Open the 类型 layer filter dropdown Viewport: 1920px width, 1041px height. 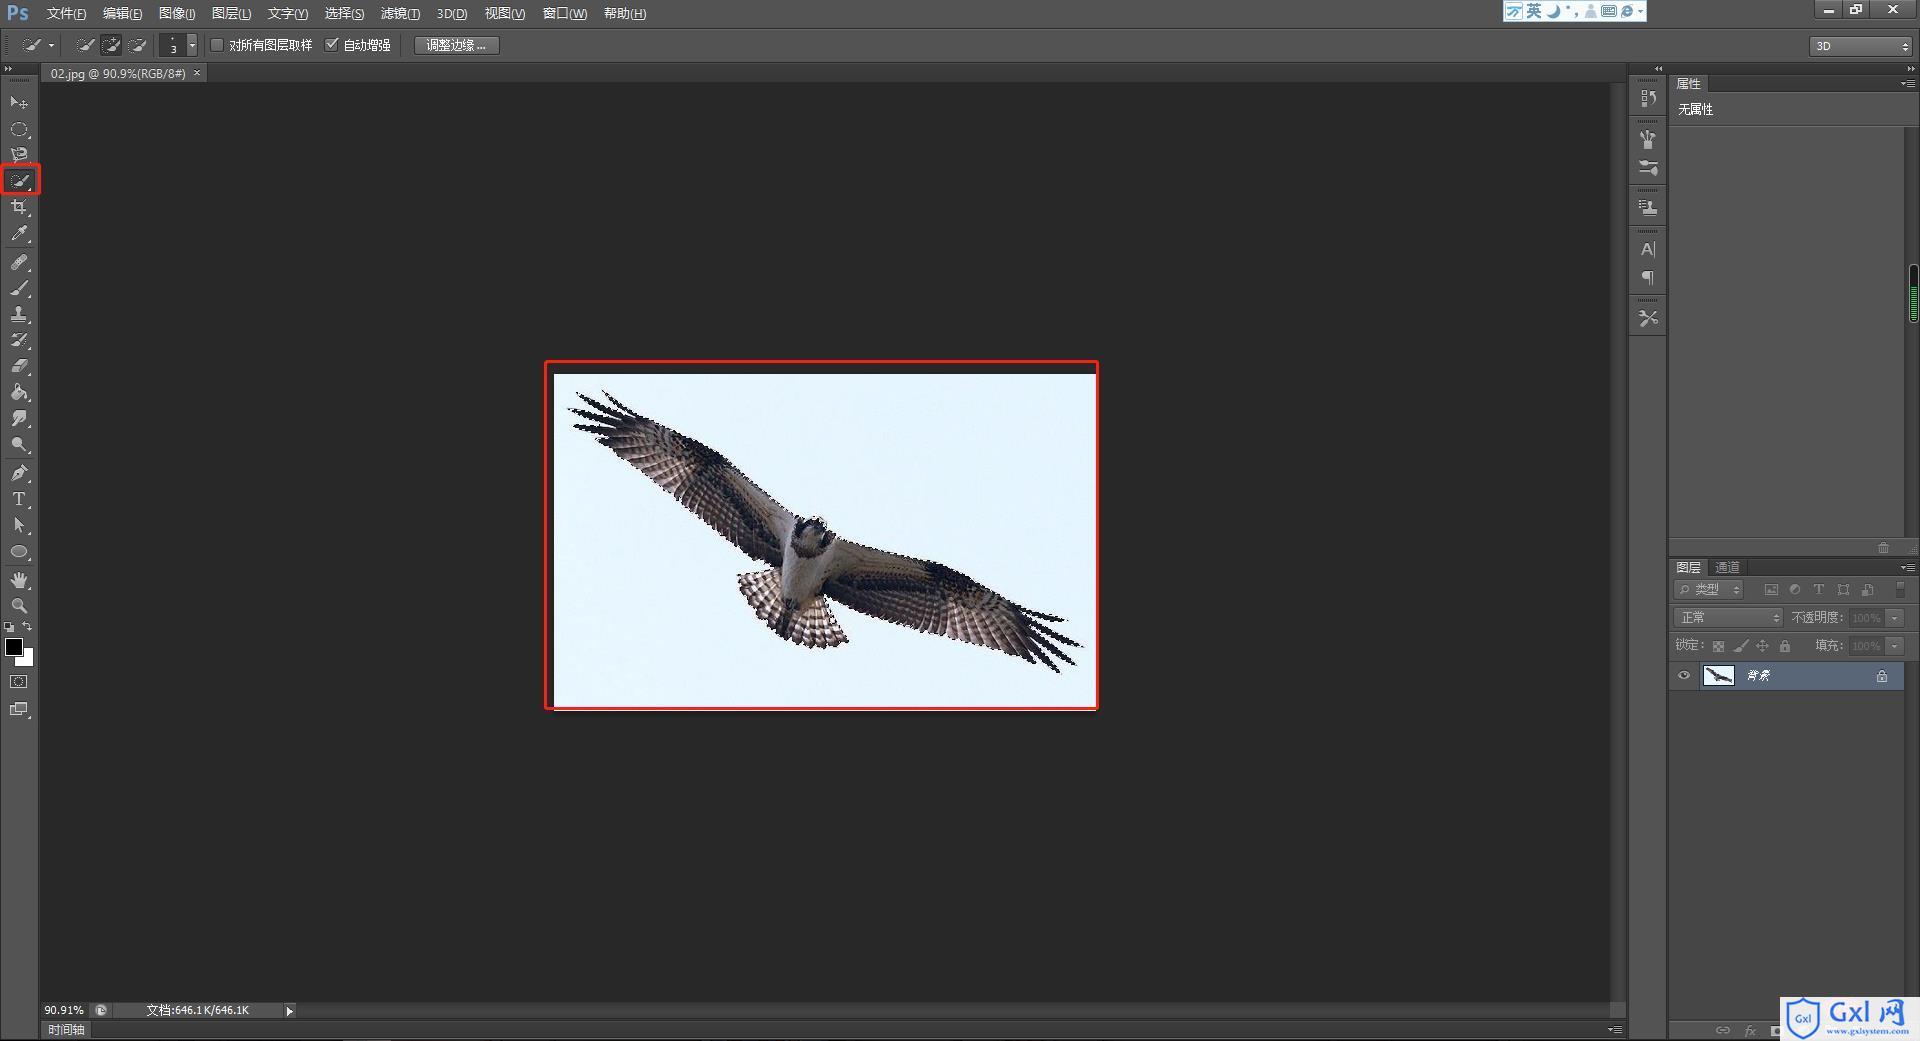[1709, 590]
